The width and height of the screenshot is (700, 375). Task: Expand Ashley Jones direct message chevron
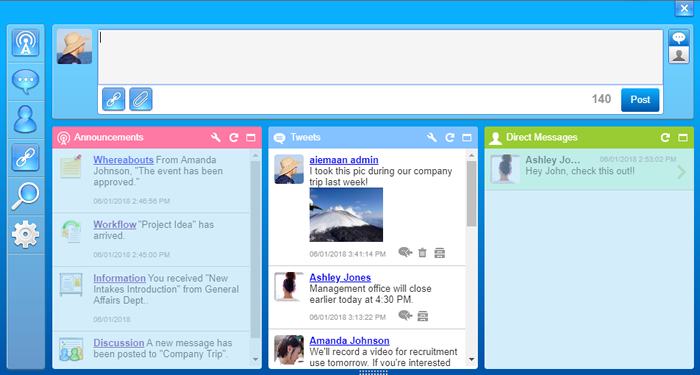pyautogui.click(x=681, y=172)
